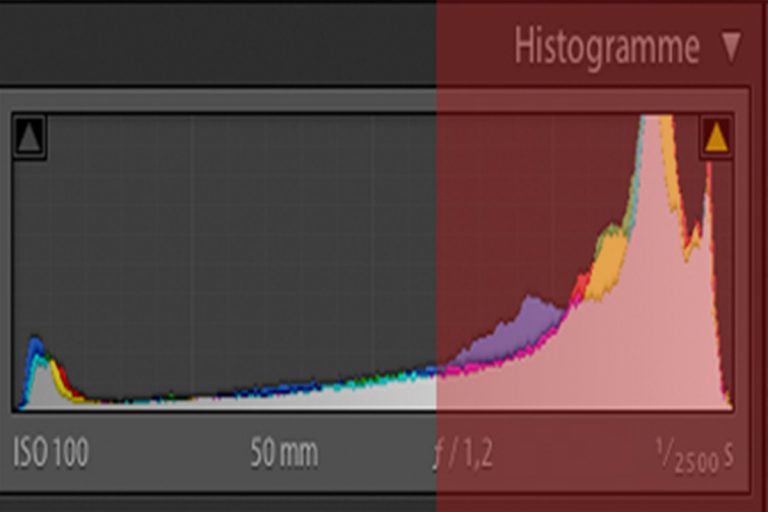
Task: Click the Histogramme panel title
Action: pos(607,48)
